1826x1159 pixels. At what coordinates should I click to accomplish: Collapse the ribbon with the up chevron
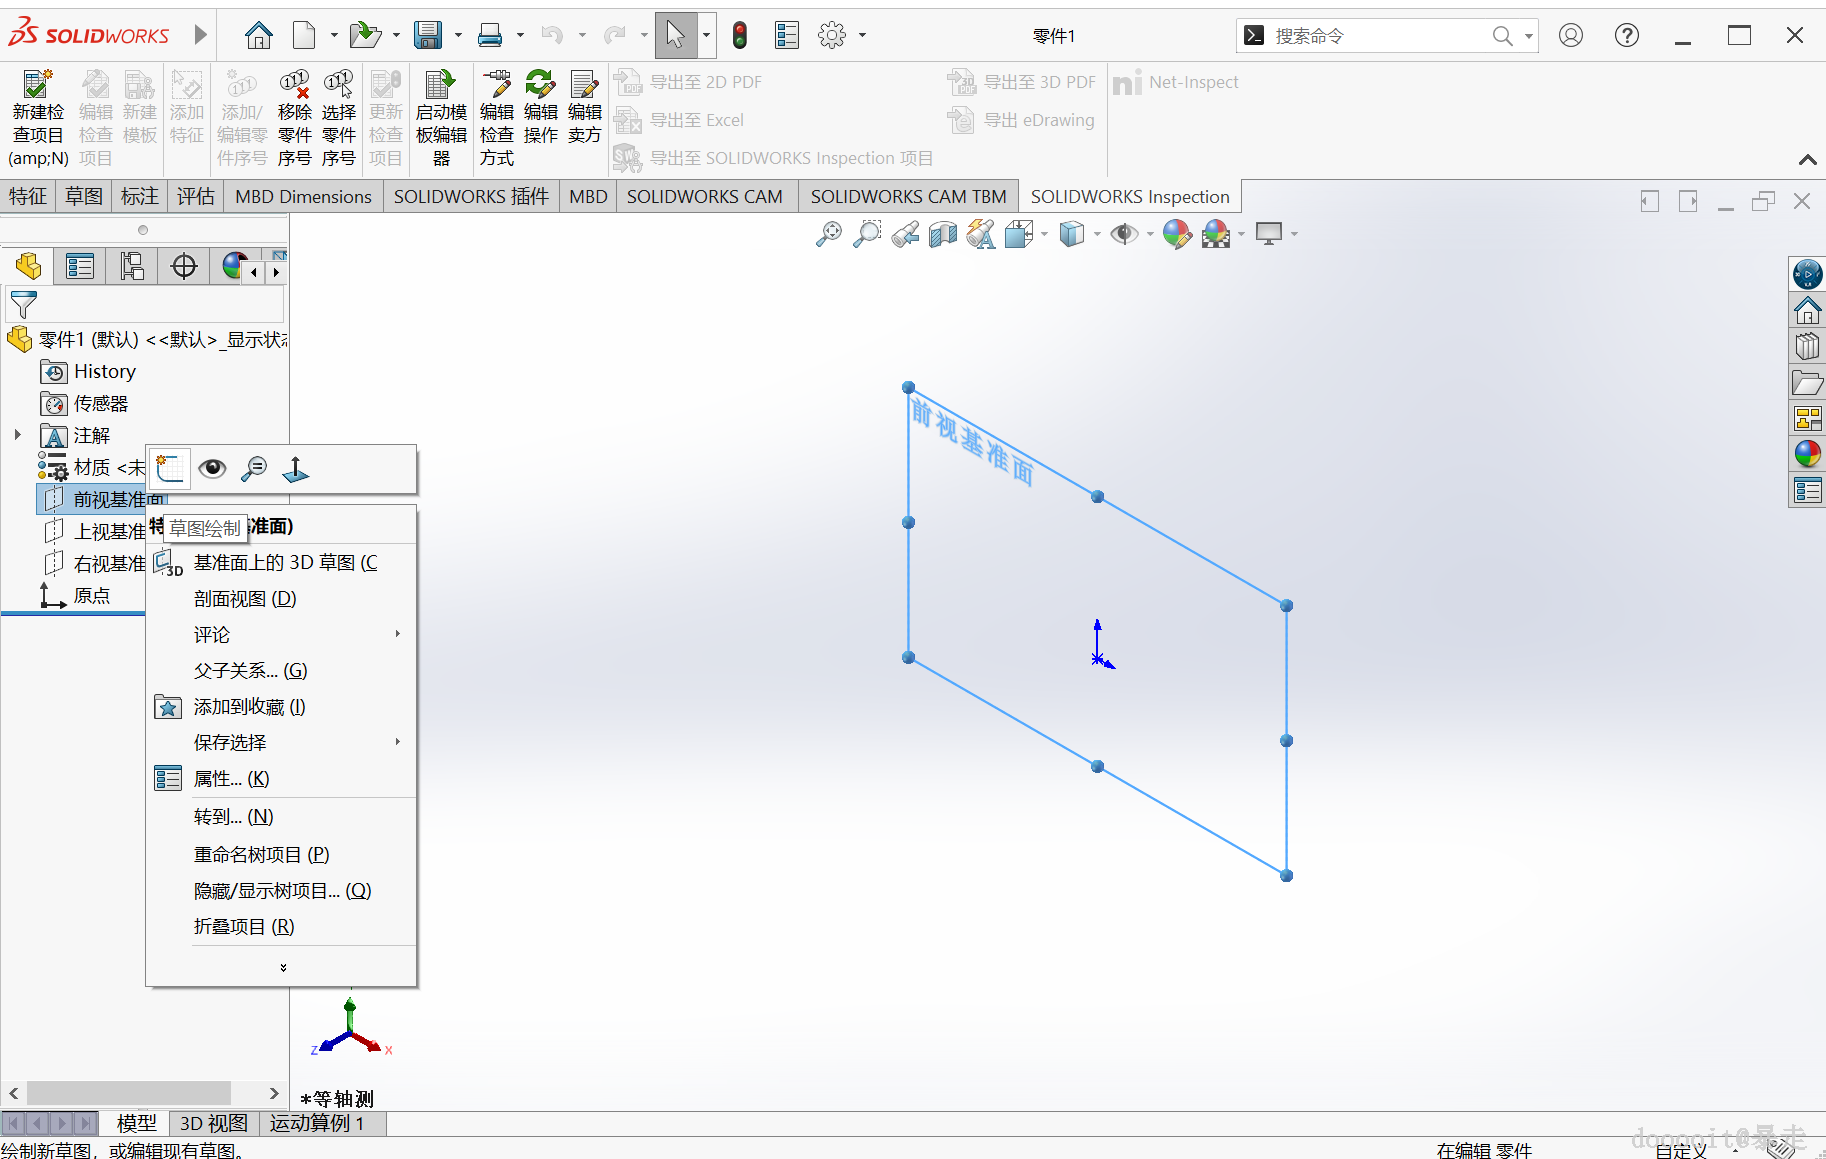[x=1807, y=160]
